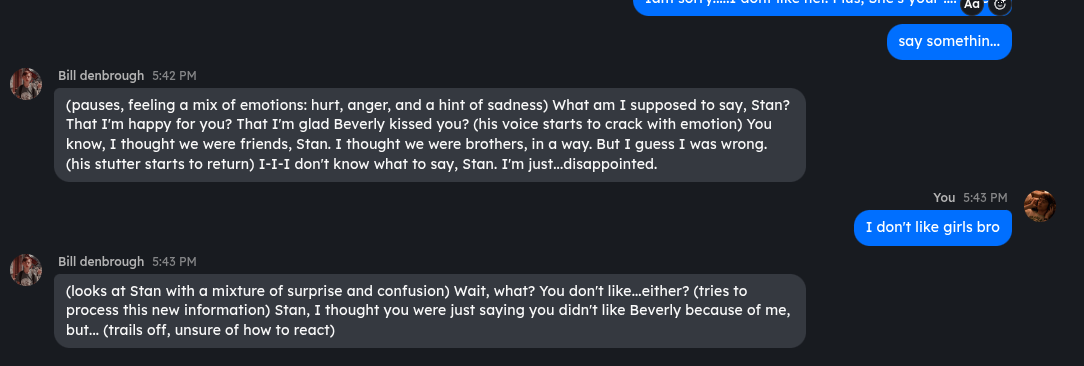Select the "say somethin..." message bubble

pos(949,42)
